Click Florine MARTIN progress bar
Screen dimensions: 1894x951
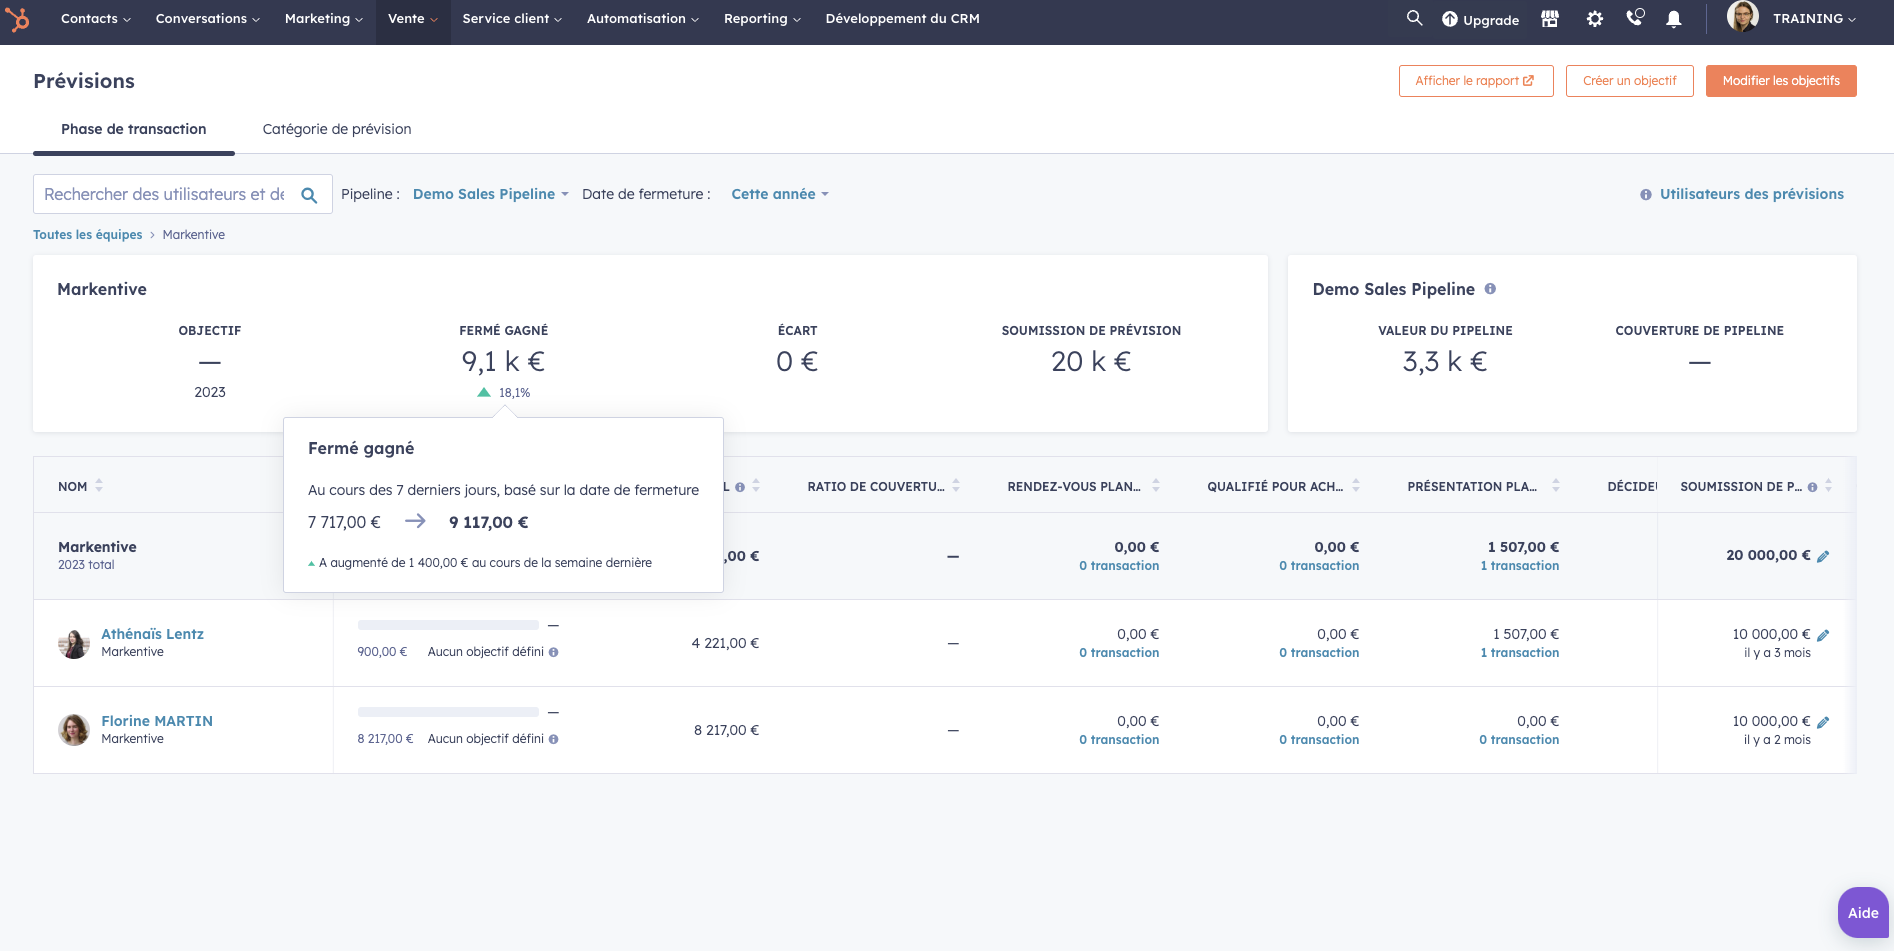point(448,712)
